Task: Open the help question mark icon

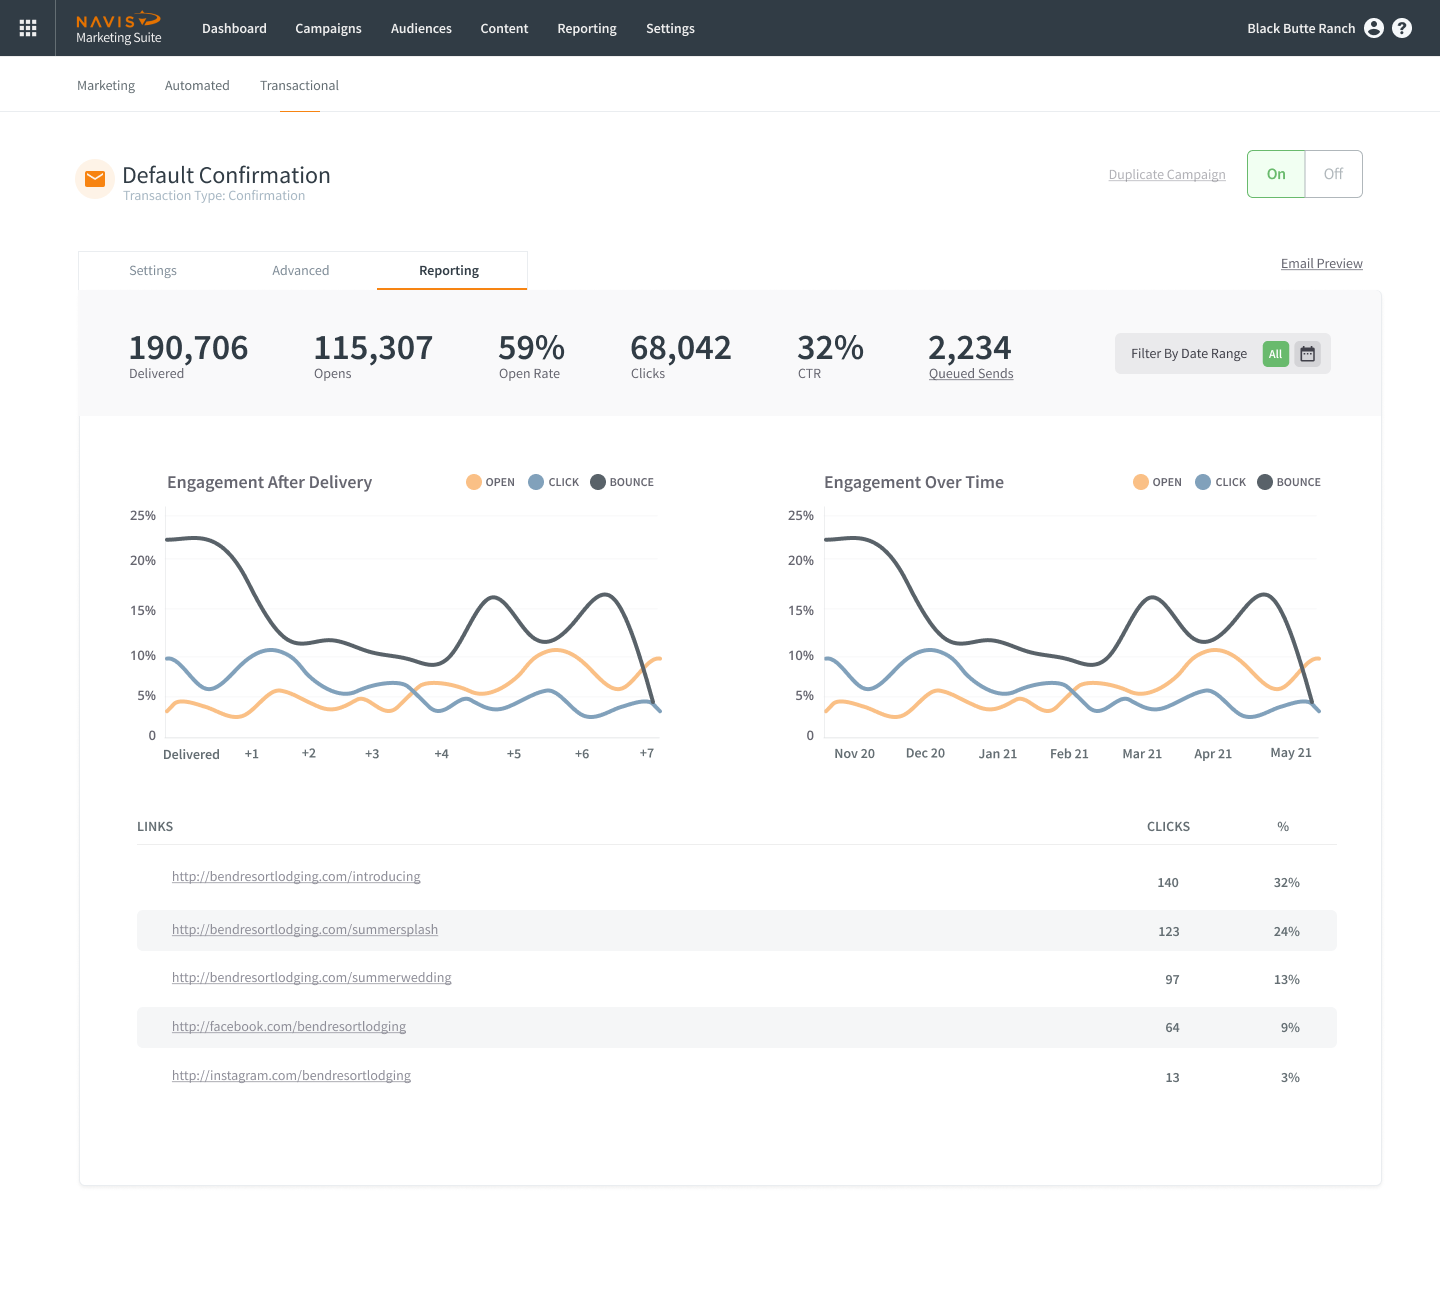Action: click(x=1402, y=28)
